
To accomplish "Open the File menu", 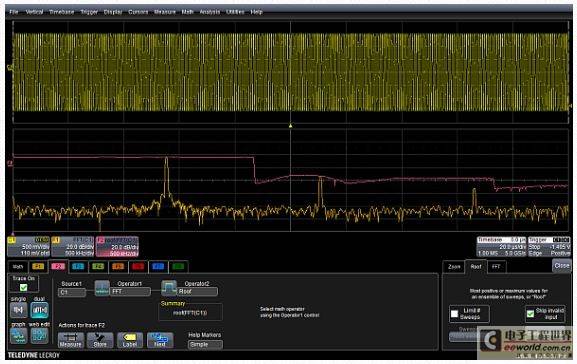I will pos(14,12).
